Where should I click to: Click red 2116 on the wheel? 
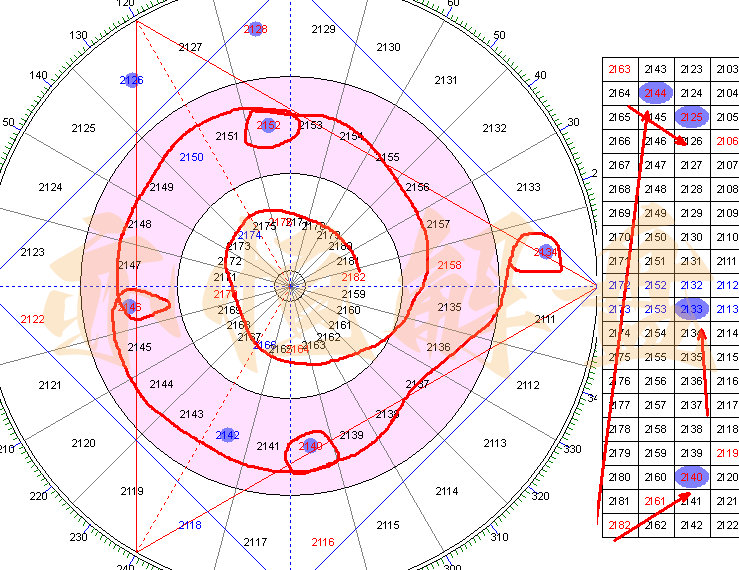click(323, 542)
